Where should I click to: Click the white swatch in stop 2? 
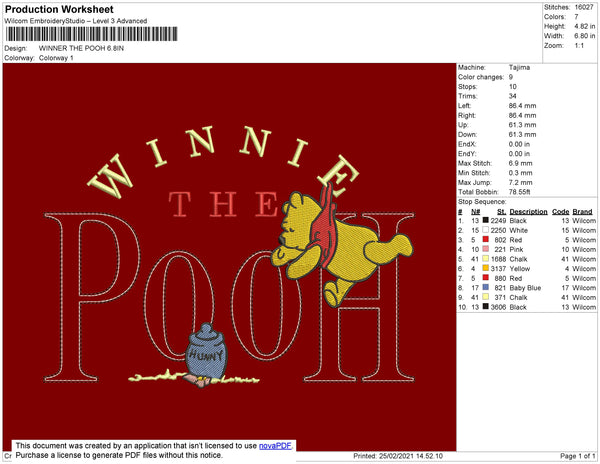(x=486, y=230)
